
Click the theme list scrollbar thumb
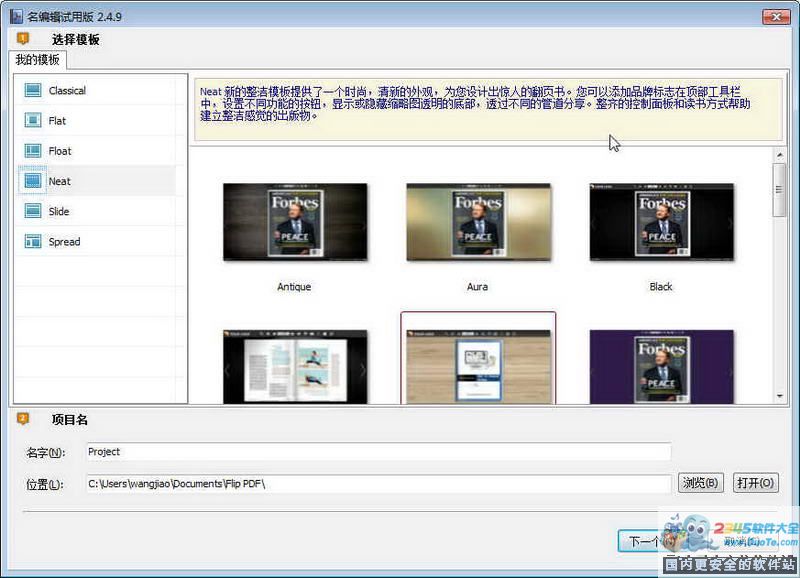pyautogui.click(x=779, y=190)
